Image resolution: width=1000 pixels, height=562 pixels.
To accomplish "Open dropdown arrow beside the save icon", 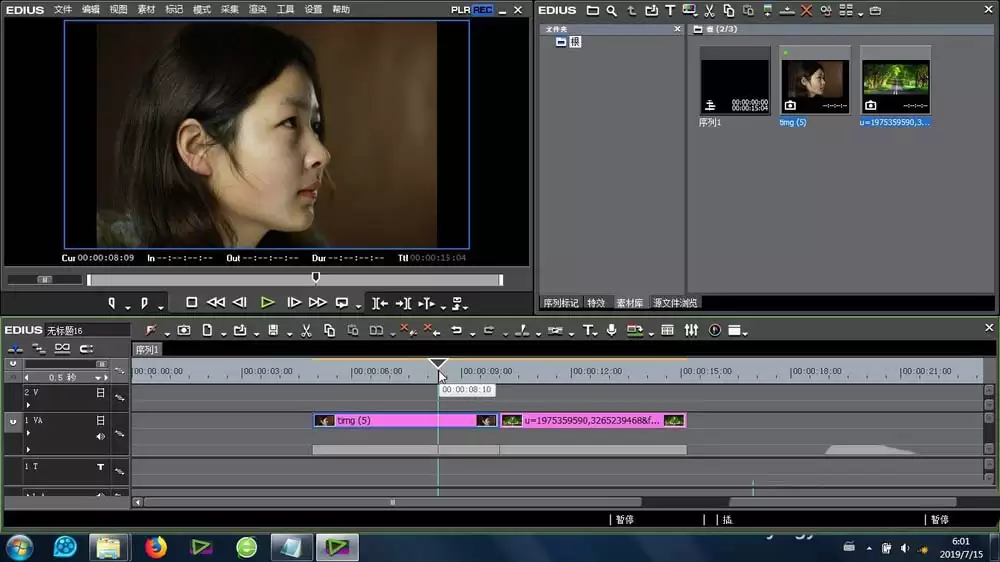I will coord(289,334).
